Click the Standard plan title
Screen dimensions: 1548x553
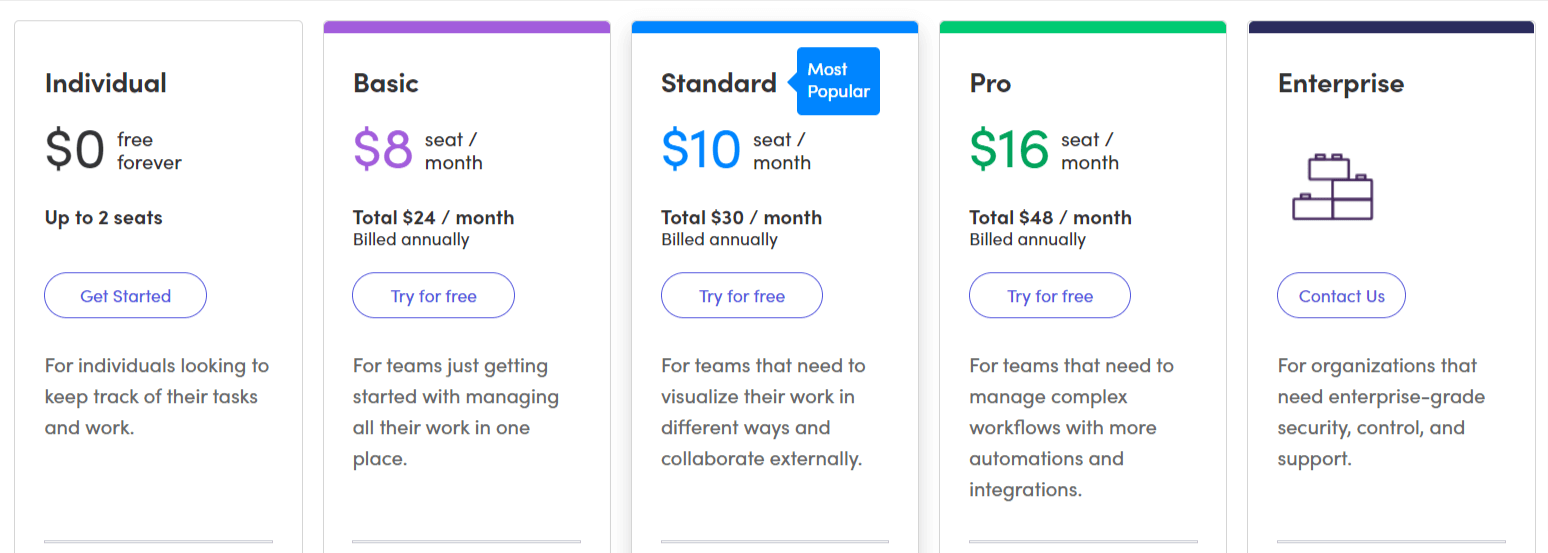719,83
